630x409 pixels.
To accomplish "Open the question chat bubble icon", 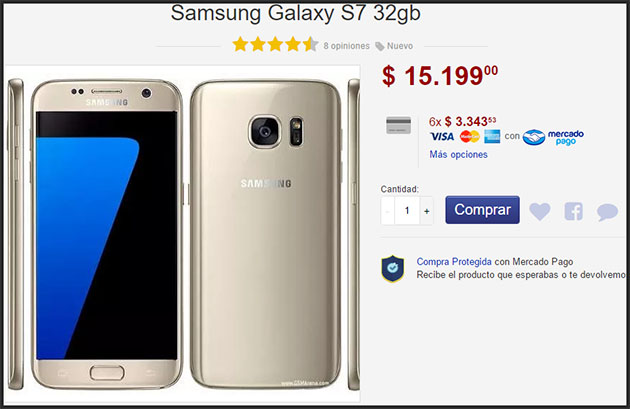I will coord(607,212).
